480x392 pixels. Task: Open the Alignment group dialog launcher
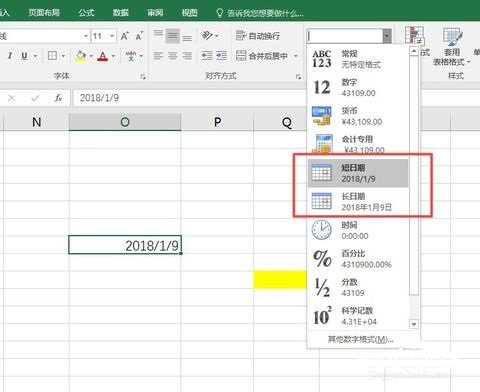pos(298,77)
